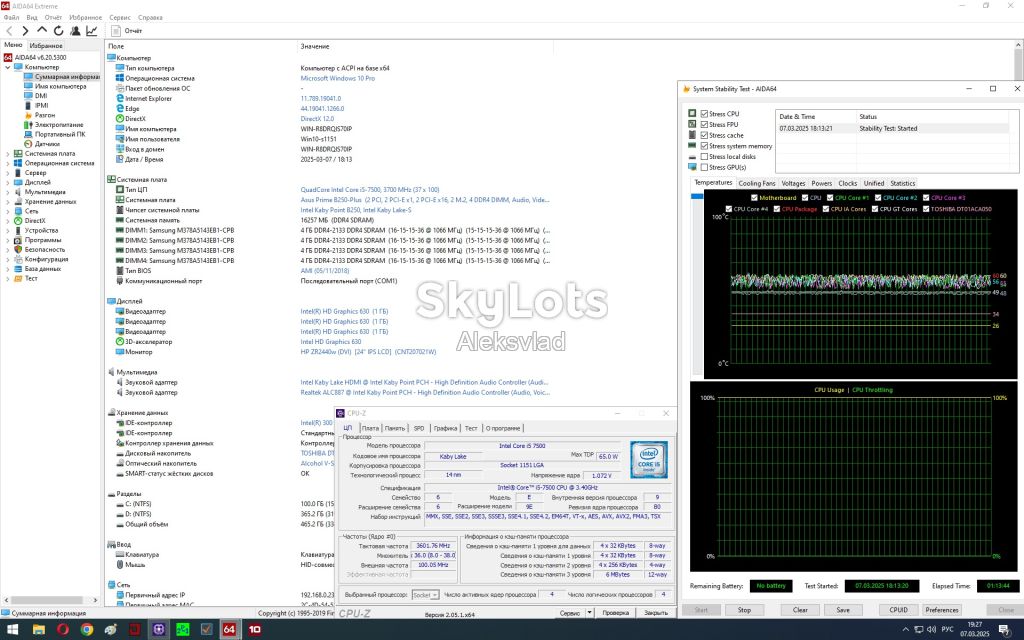Screen dimensions: 1024x640
Task: Open Портативный ПК in the sidebar tree
Action: click(60, 134)
